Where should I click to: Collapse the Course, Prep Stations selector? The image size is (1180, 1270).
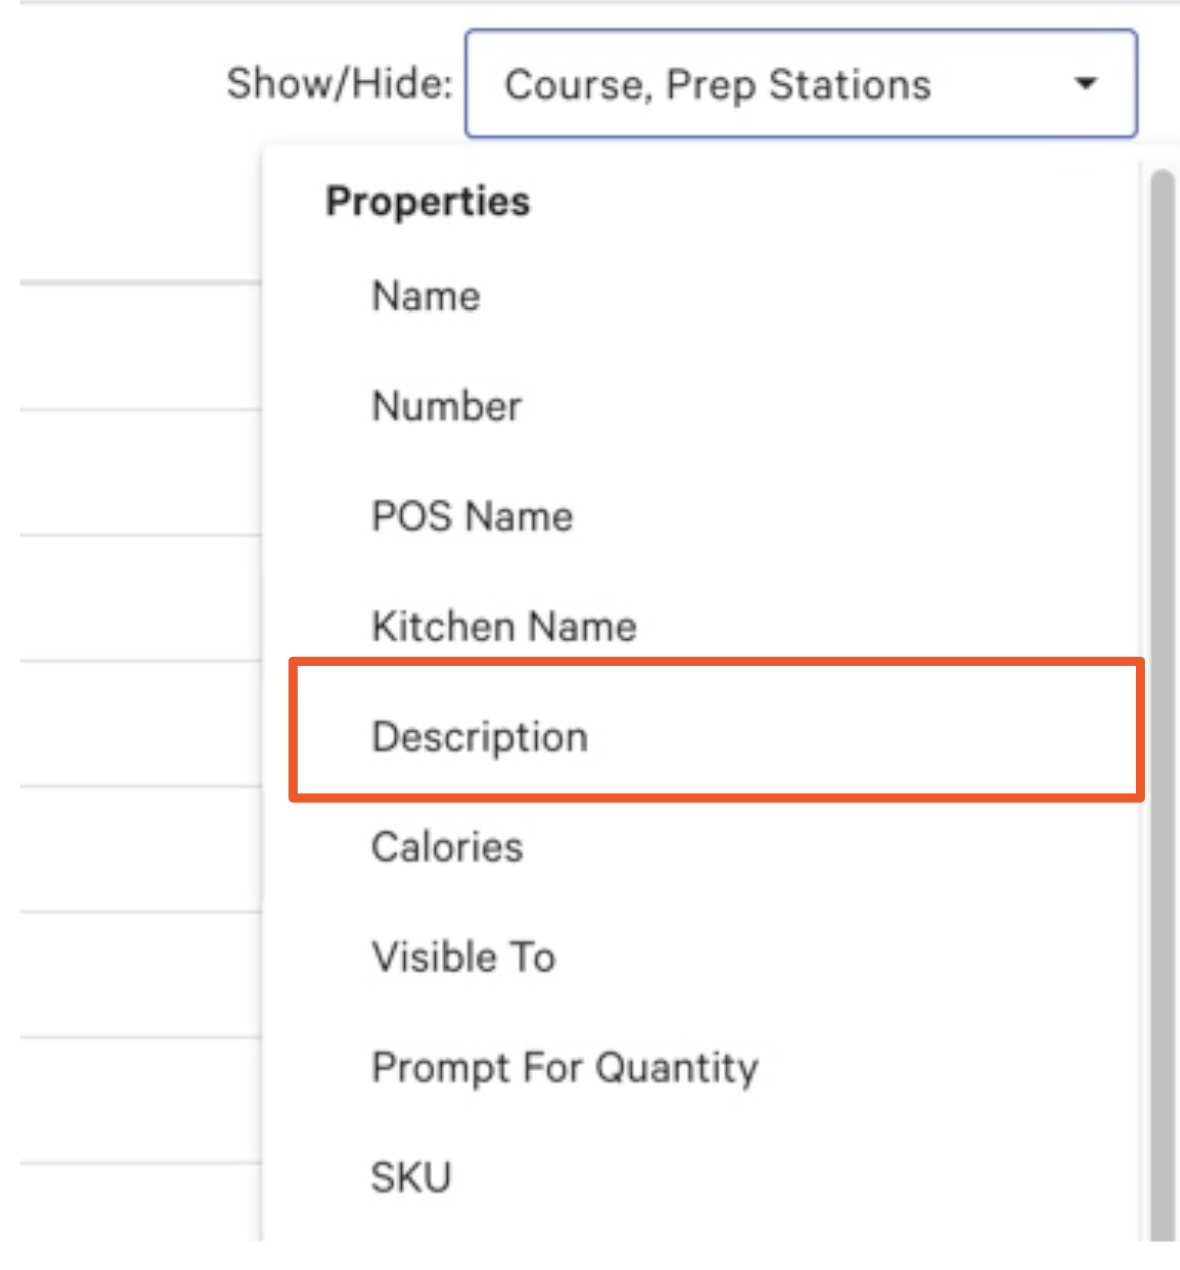click(1086, 85)
